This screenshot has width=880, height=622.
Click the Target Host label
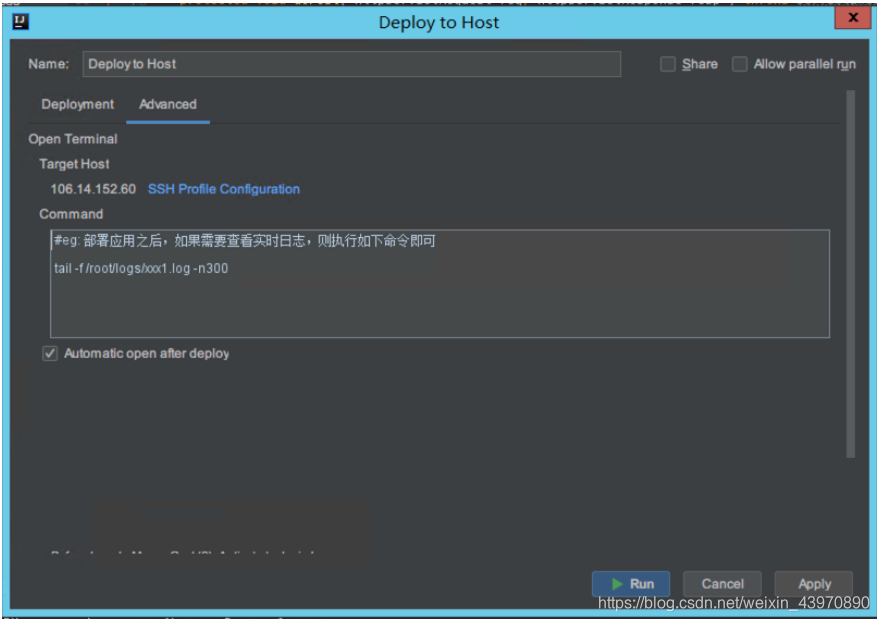(74, 164)
